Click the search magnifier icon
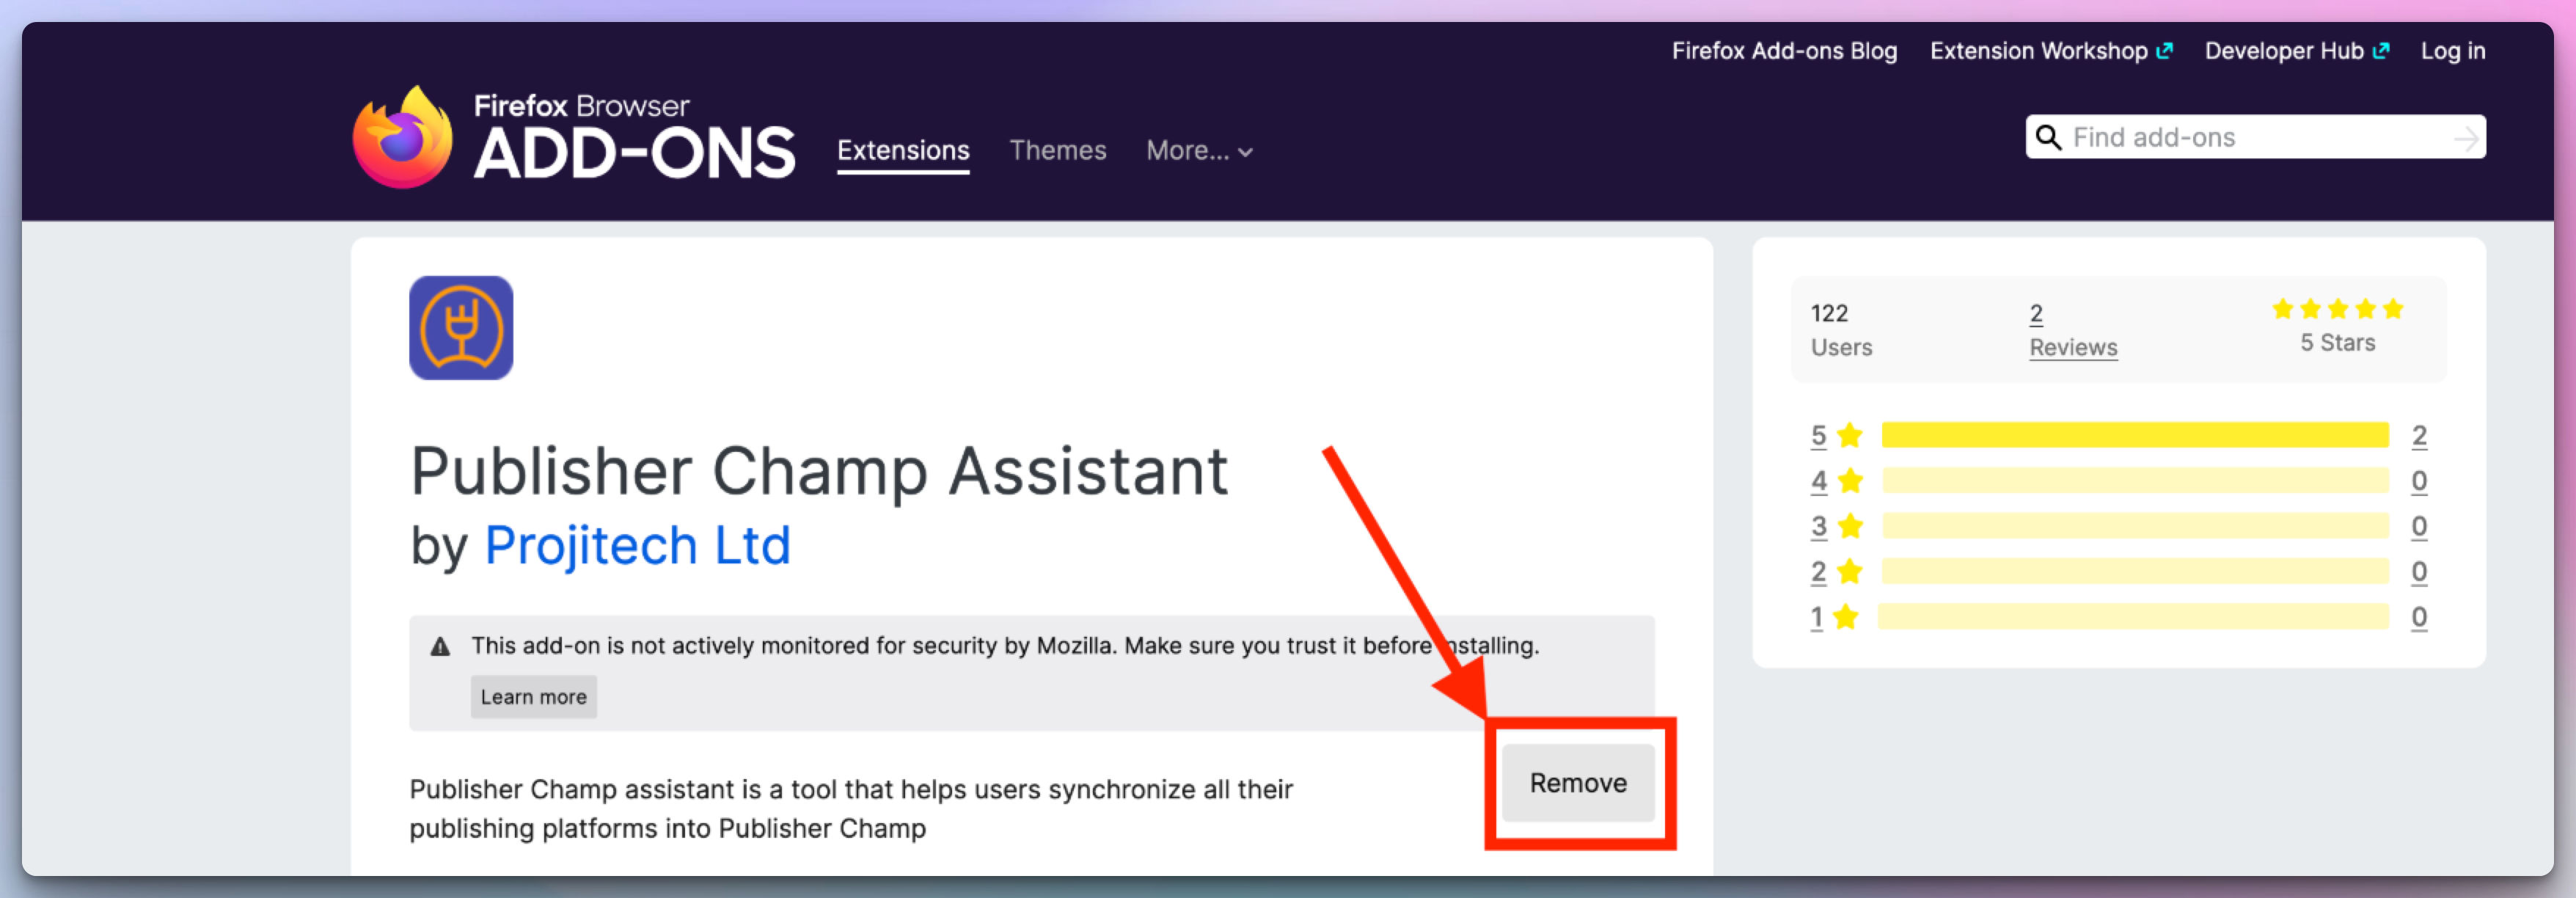 pyautogui.click(x=2049, y=137)
